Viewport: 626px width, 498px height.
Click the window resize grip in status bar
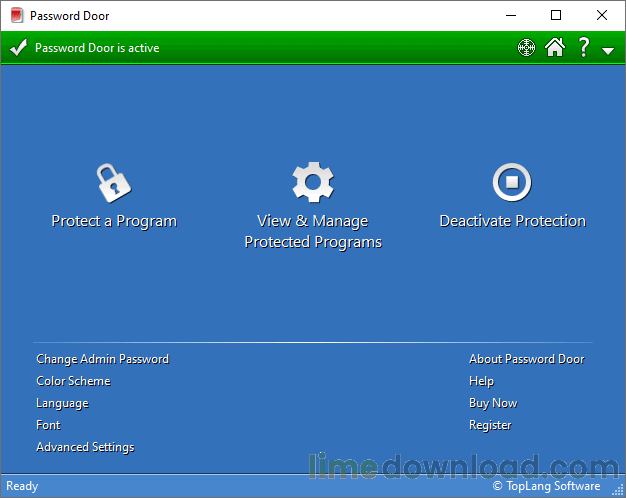(x=618, y=490)
